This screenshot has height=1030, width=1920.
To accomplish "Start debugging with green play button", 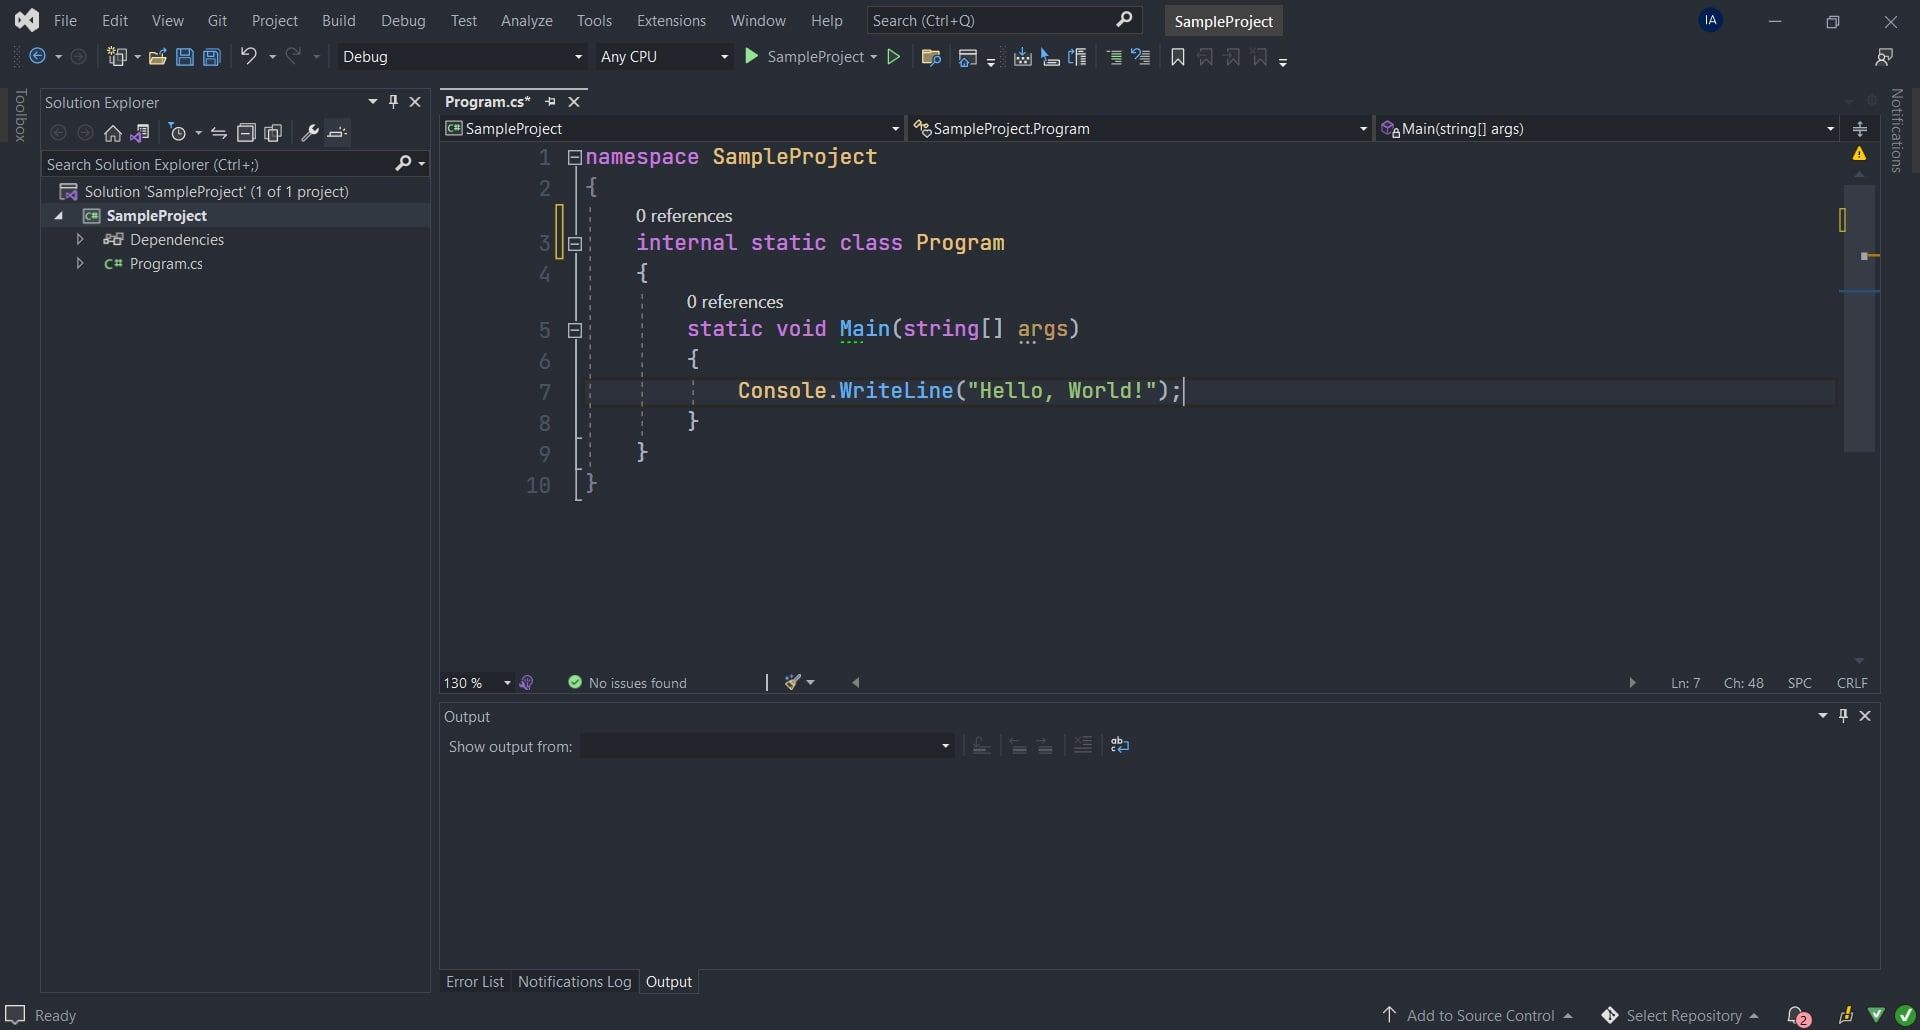I will click(752, 57).
